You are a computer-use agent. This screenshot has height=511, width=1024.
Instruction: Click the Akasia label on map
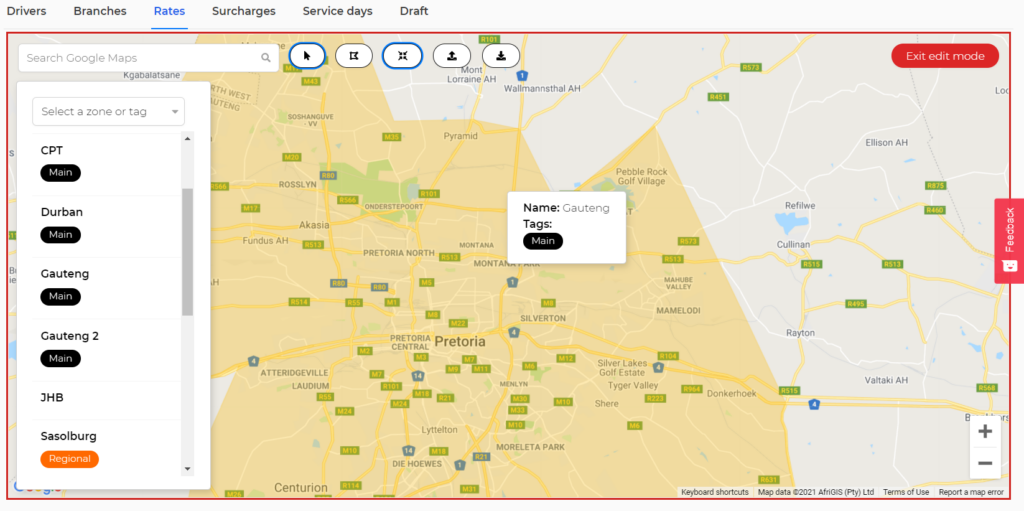[313, 225]
